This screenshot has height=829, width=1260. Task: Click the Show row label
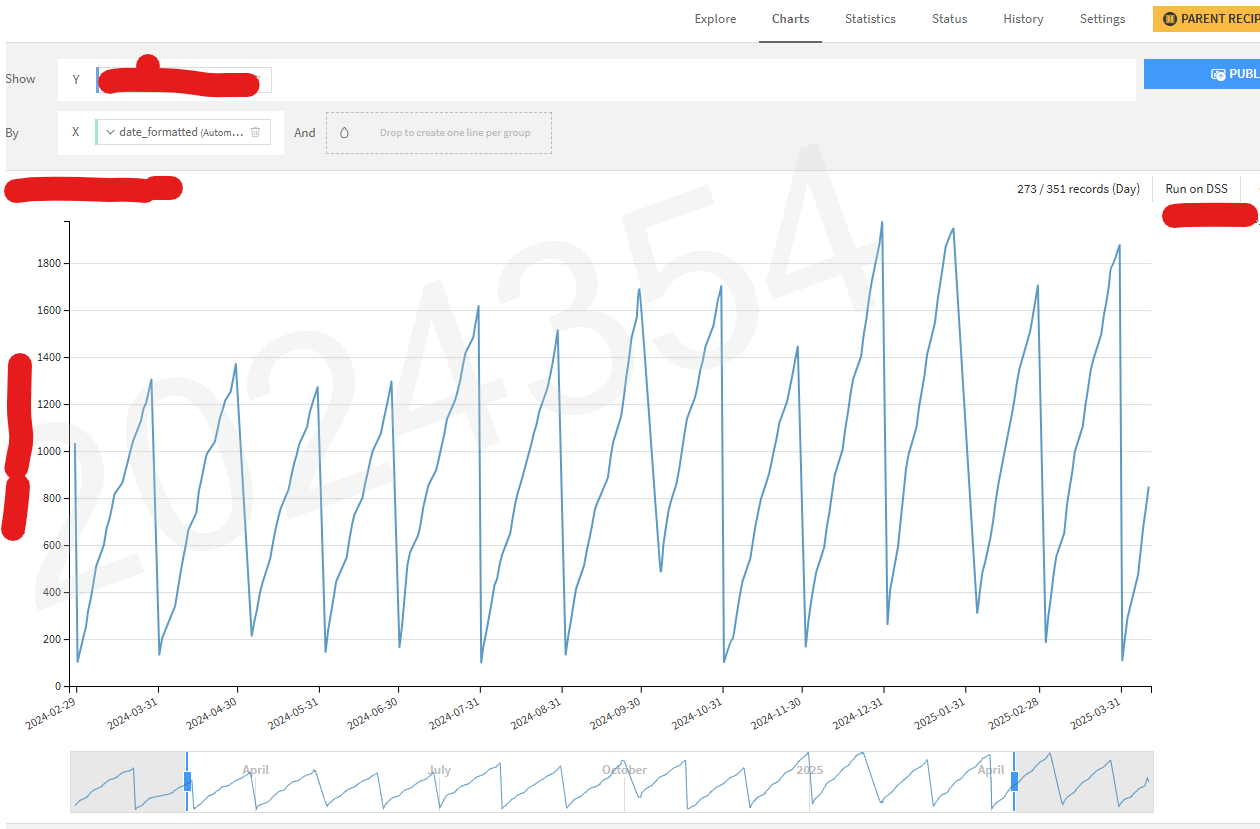pyautogui.click(x=20, y=79)
